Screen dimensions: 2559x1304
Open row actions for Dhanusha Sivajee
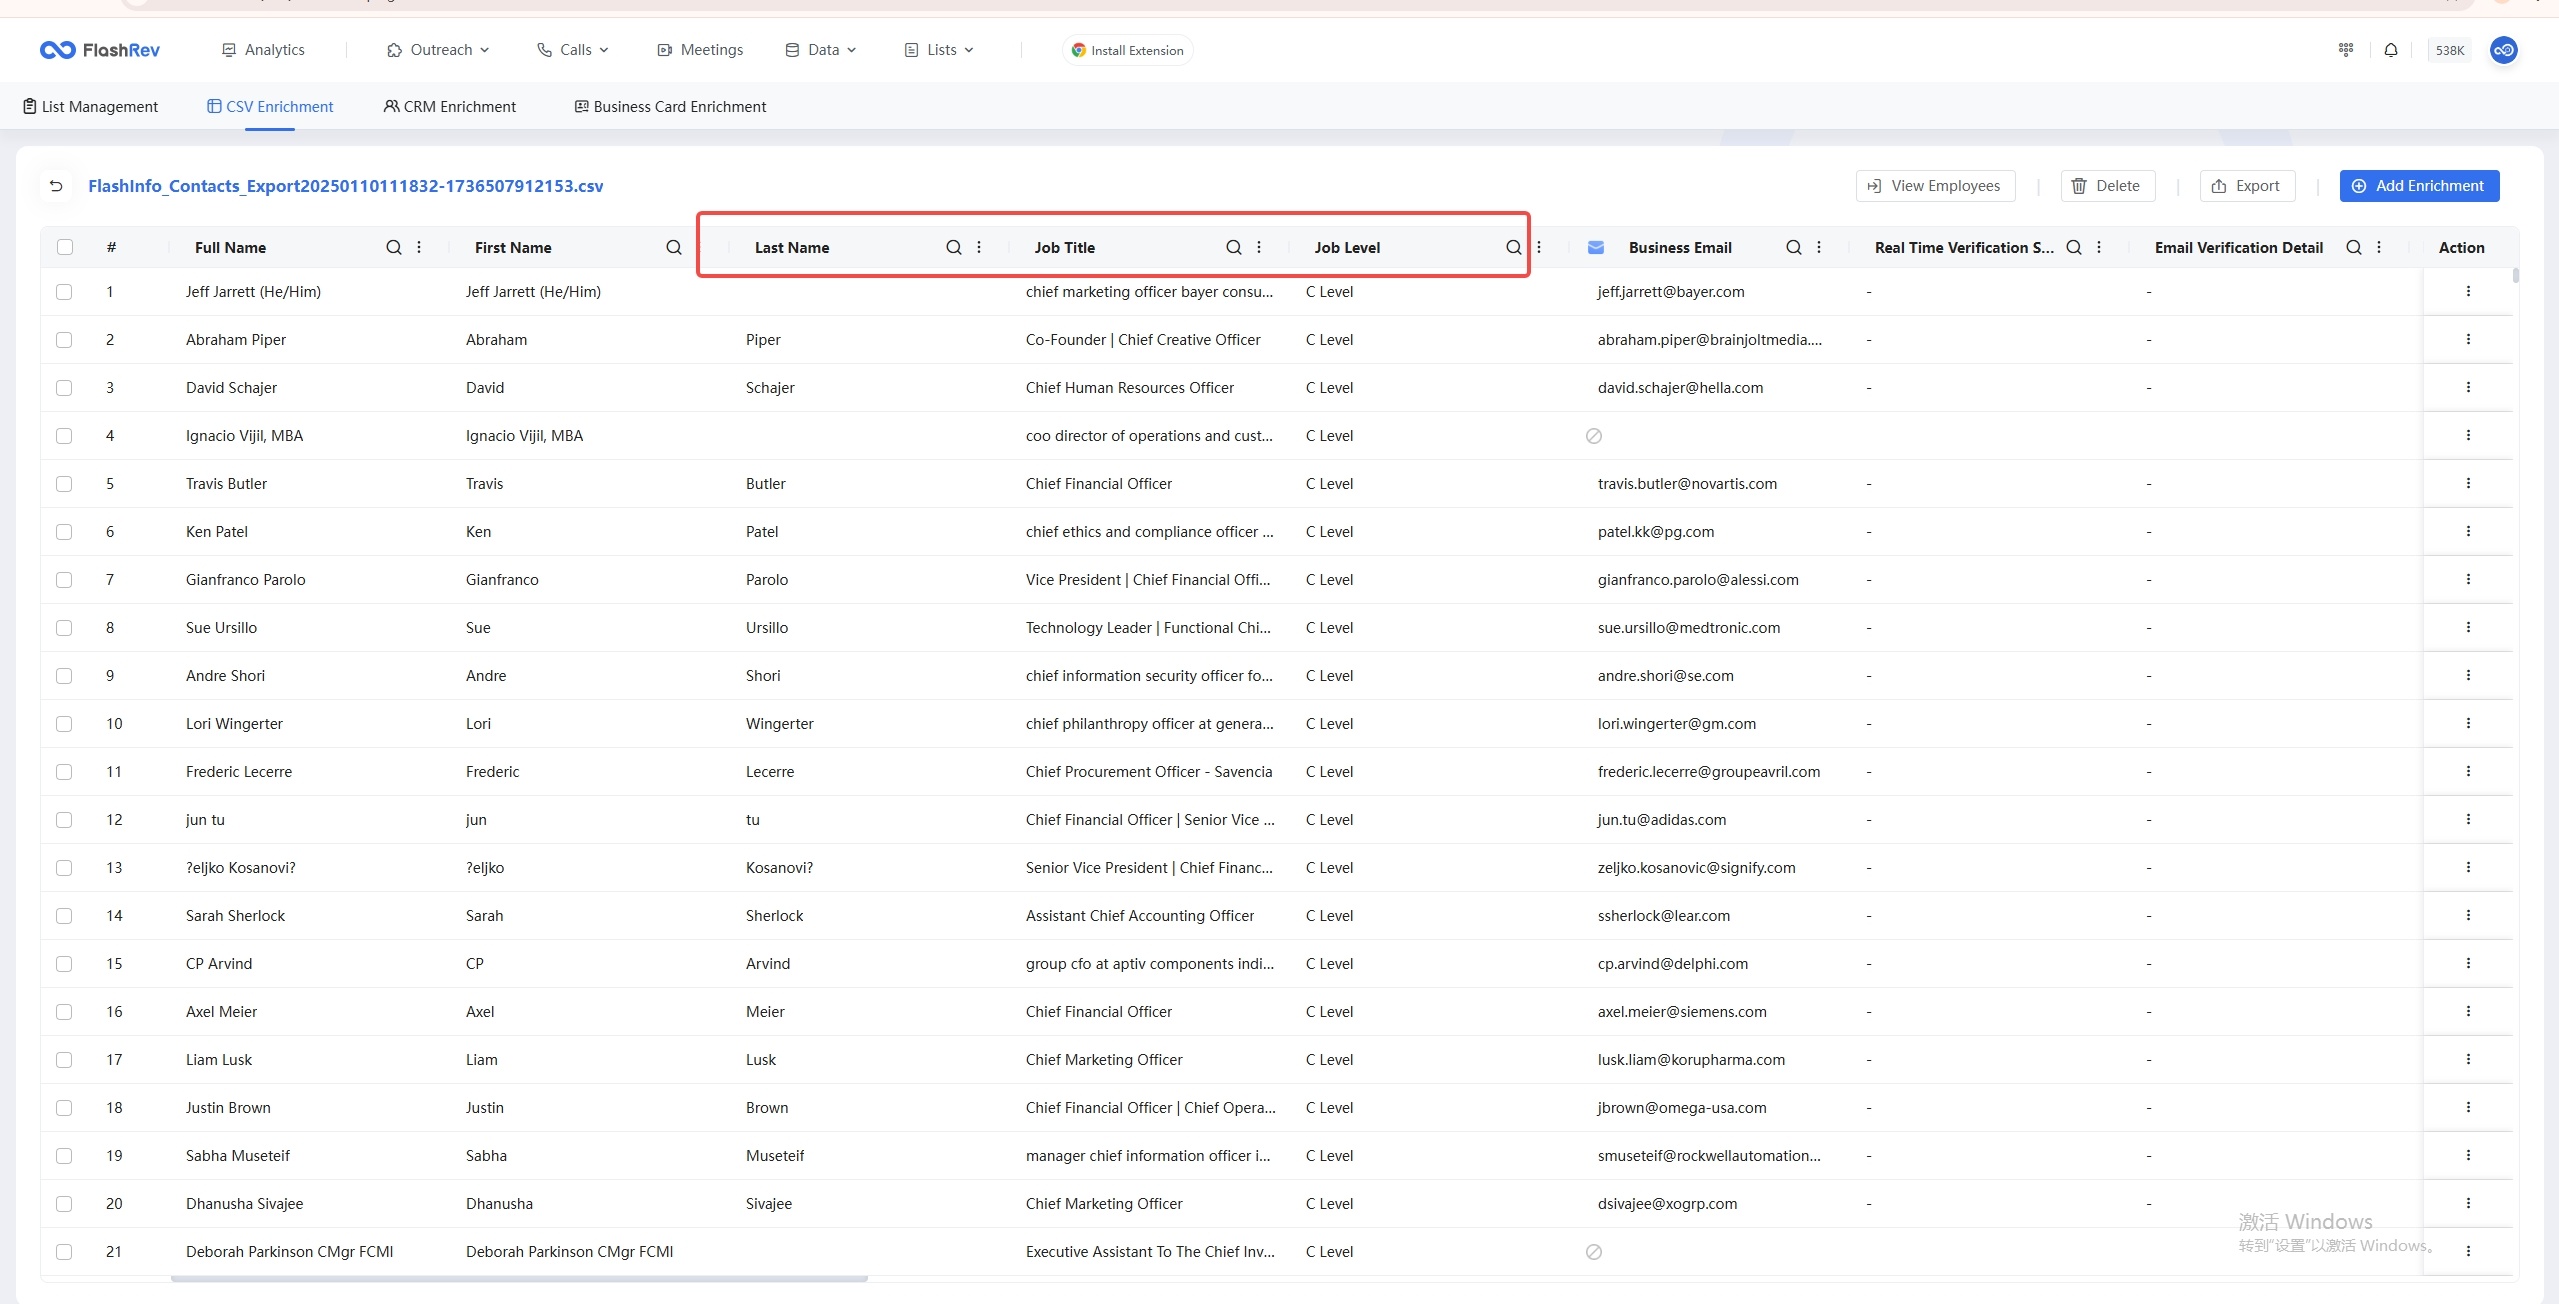point(2468,1204)
